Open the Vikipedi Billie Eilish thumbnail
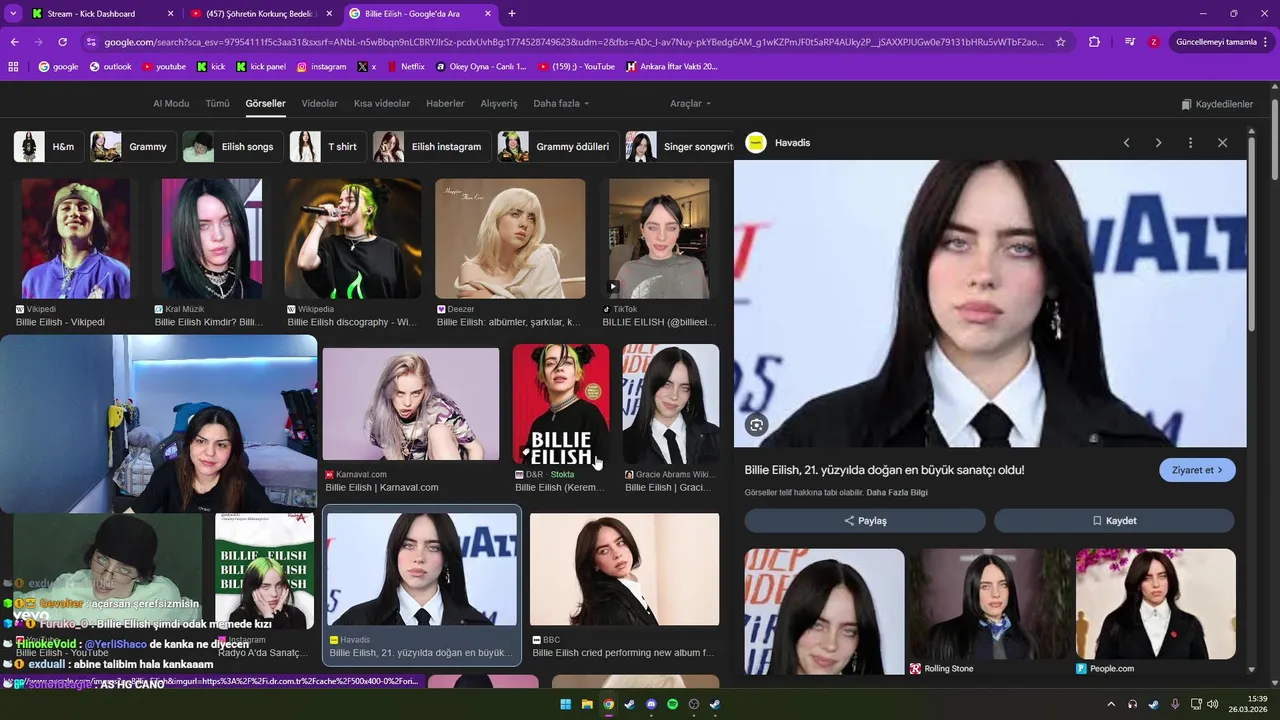The image size is (1280, 720). click(x=76, y=239)
